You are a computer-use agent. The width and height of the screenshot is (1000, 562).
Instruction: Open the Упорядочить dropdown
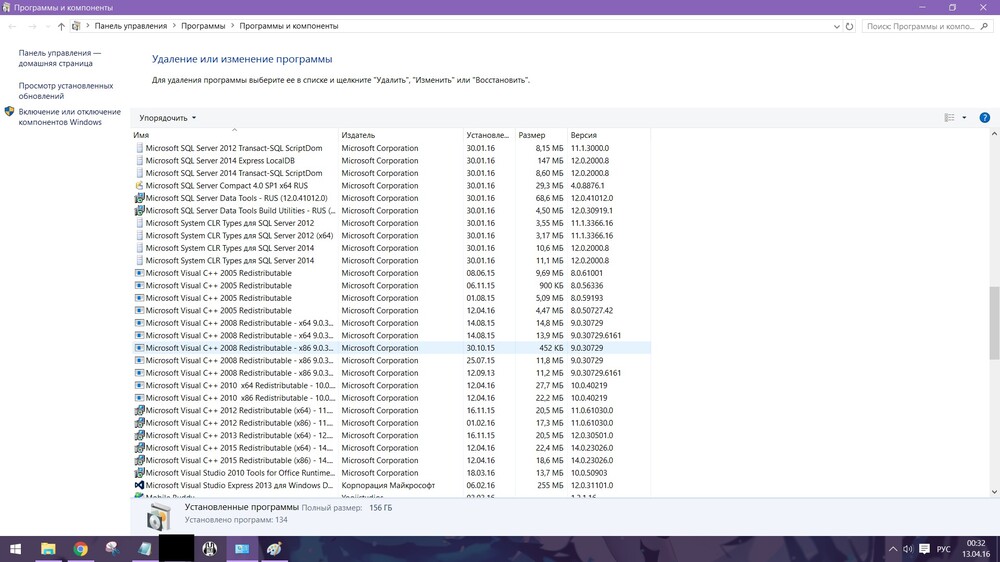(168, 118)
